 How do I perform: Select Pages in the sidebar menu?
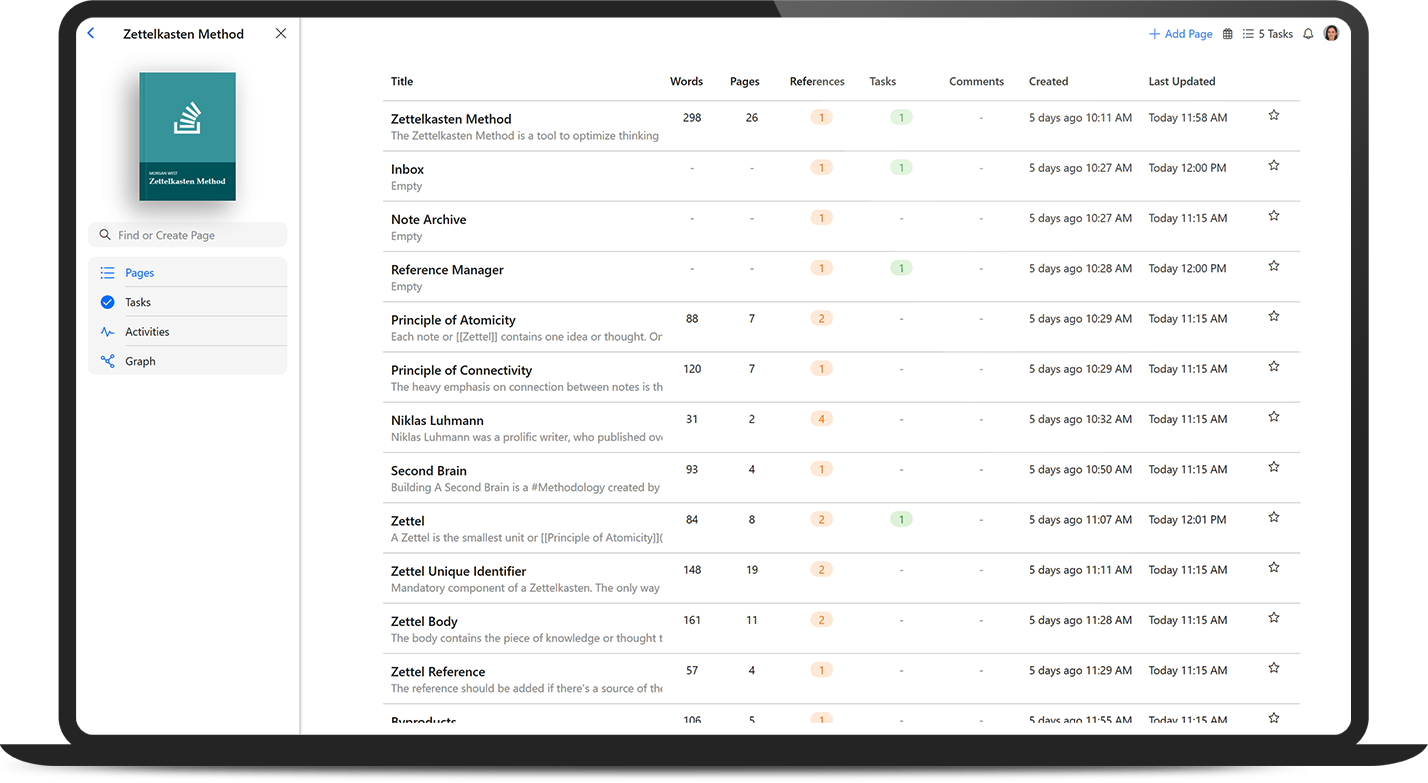click(x=139, y=273)
